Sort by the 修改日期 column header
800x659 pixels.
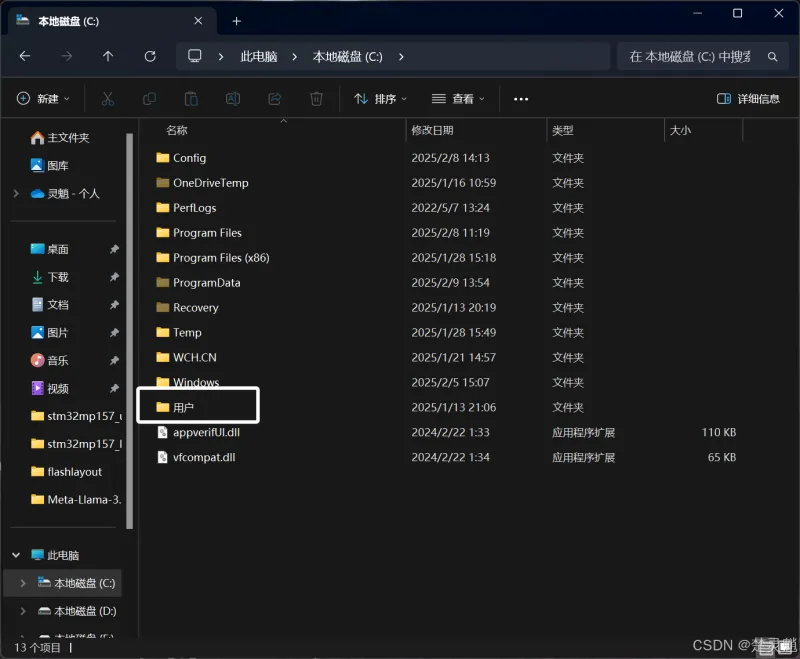(x=432, y=131)
